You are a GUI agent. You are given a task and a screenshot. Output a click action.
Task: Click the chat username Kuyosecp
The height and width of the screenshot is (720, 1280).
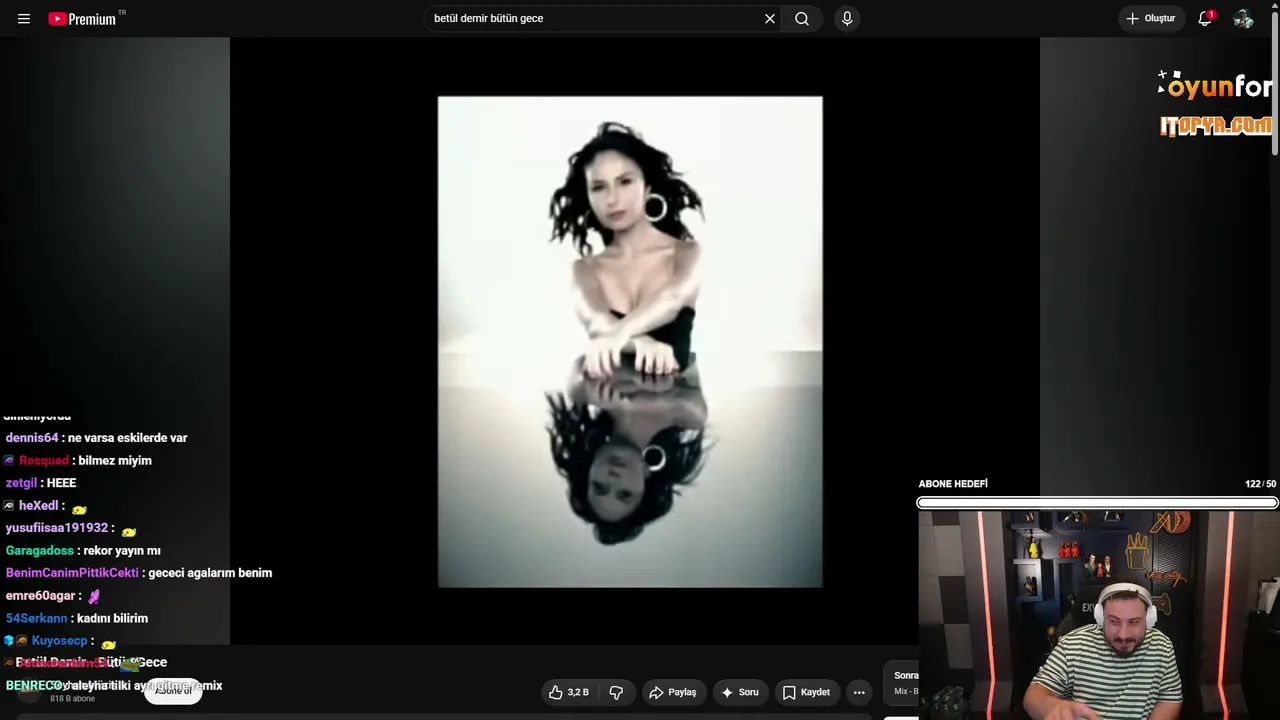60,641
